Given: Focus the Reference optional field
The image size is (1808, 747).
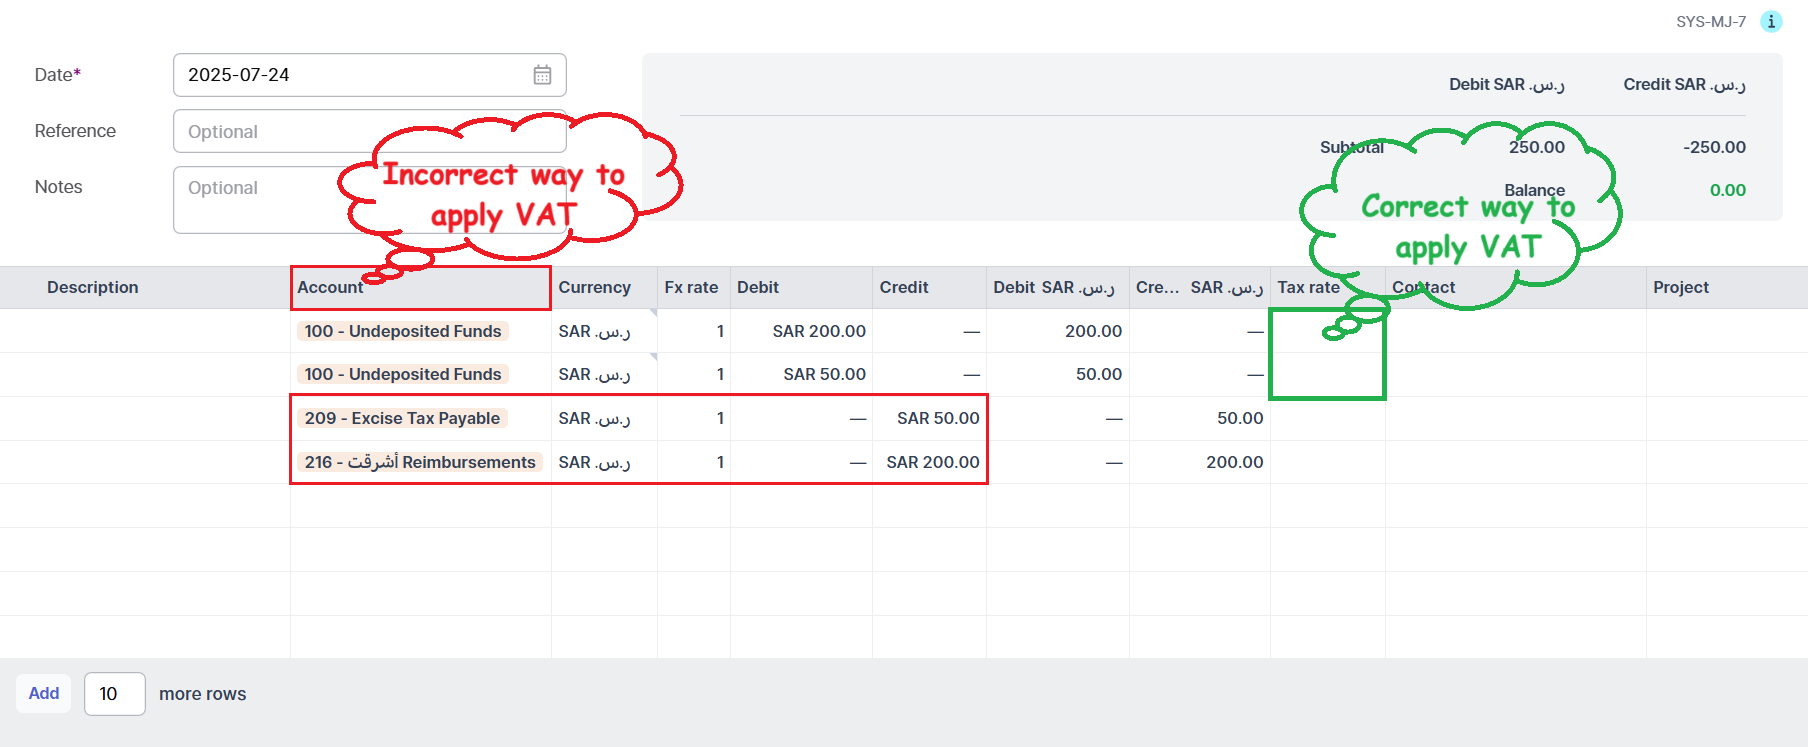Looking at the screenshot, I should [270, 131].
